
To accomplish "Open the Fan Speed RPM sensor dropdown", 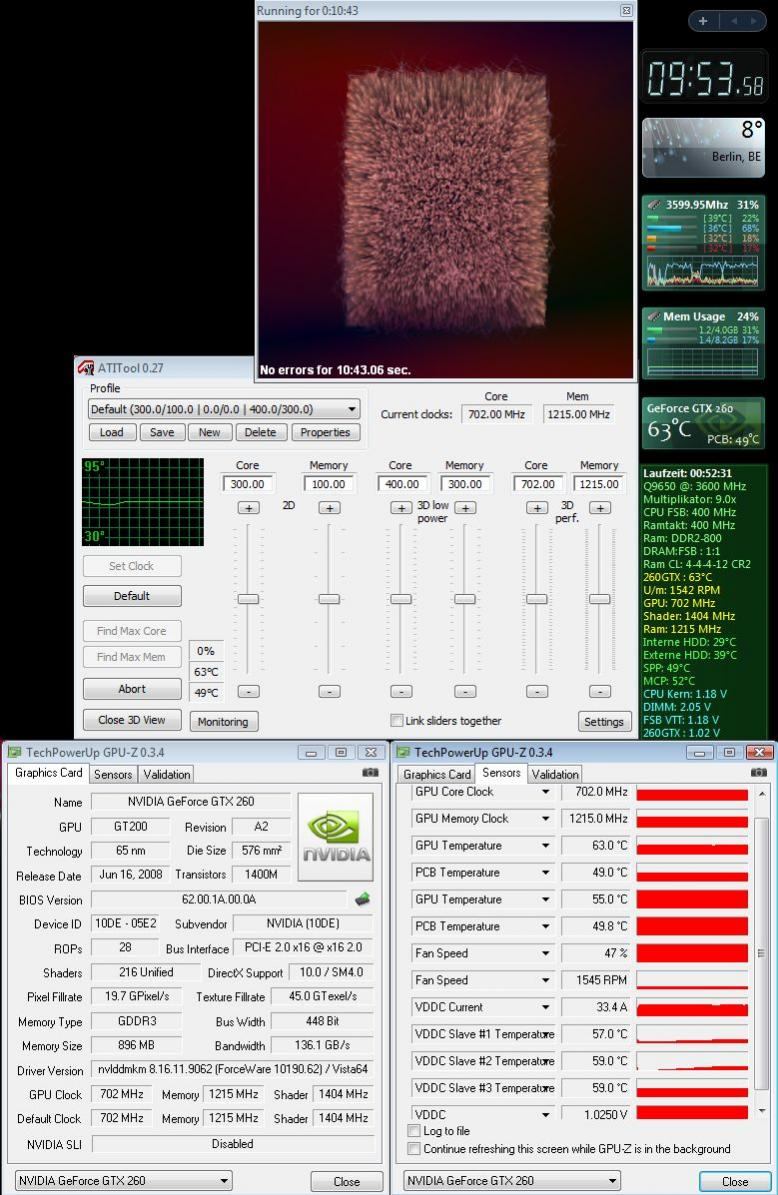I will pos(546,980).
